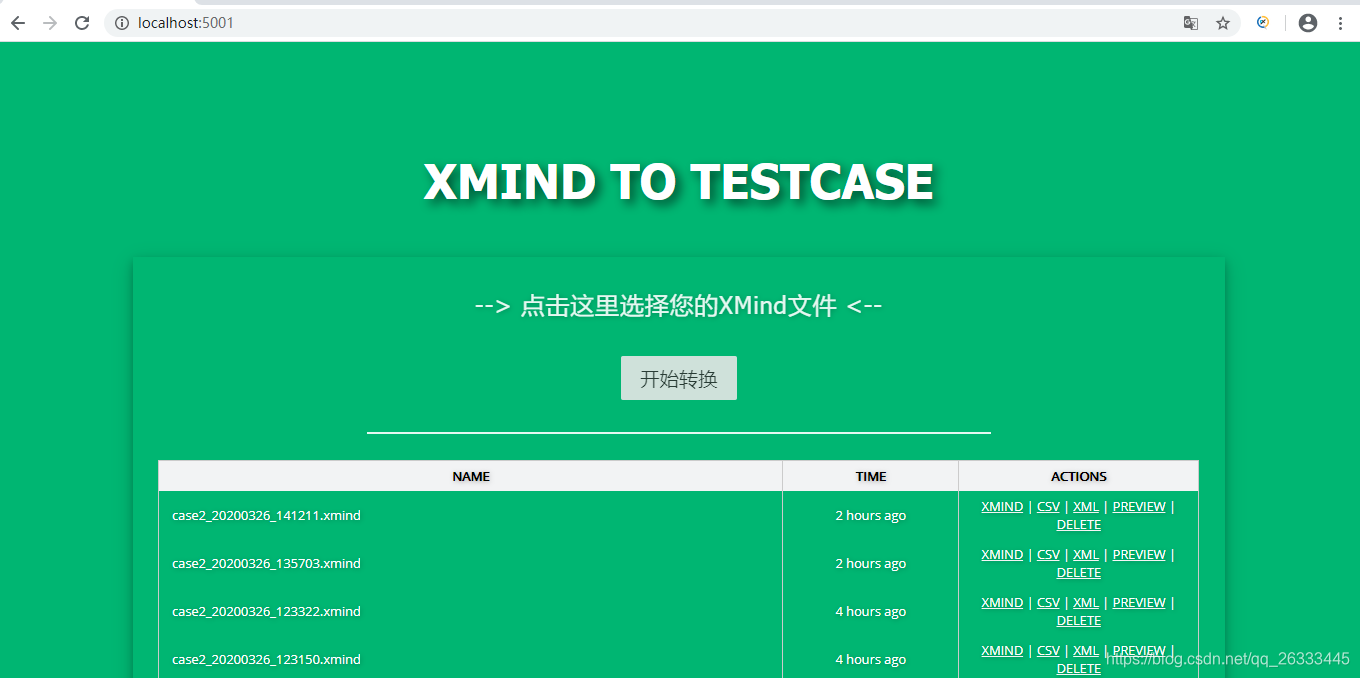Click DELETE for case2_20200326_123150.xmind
The width and height of the screenshot is (1360, 678).
[1078, 668]
